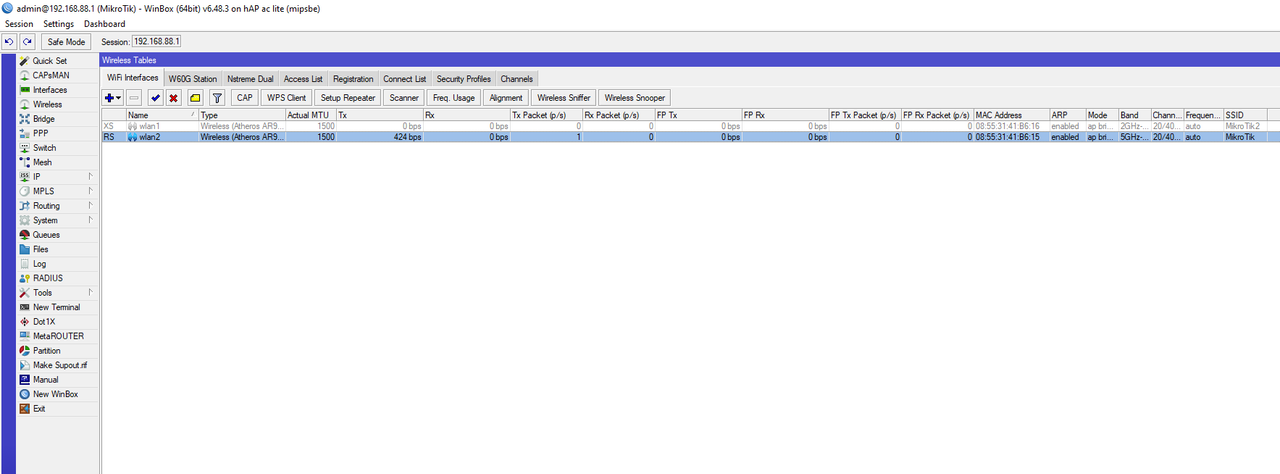Image resolution: width=1280 pixels, height=474 pixels.
Task: Sort table by the Name column header
Action: (x=162, y=115)
